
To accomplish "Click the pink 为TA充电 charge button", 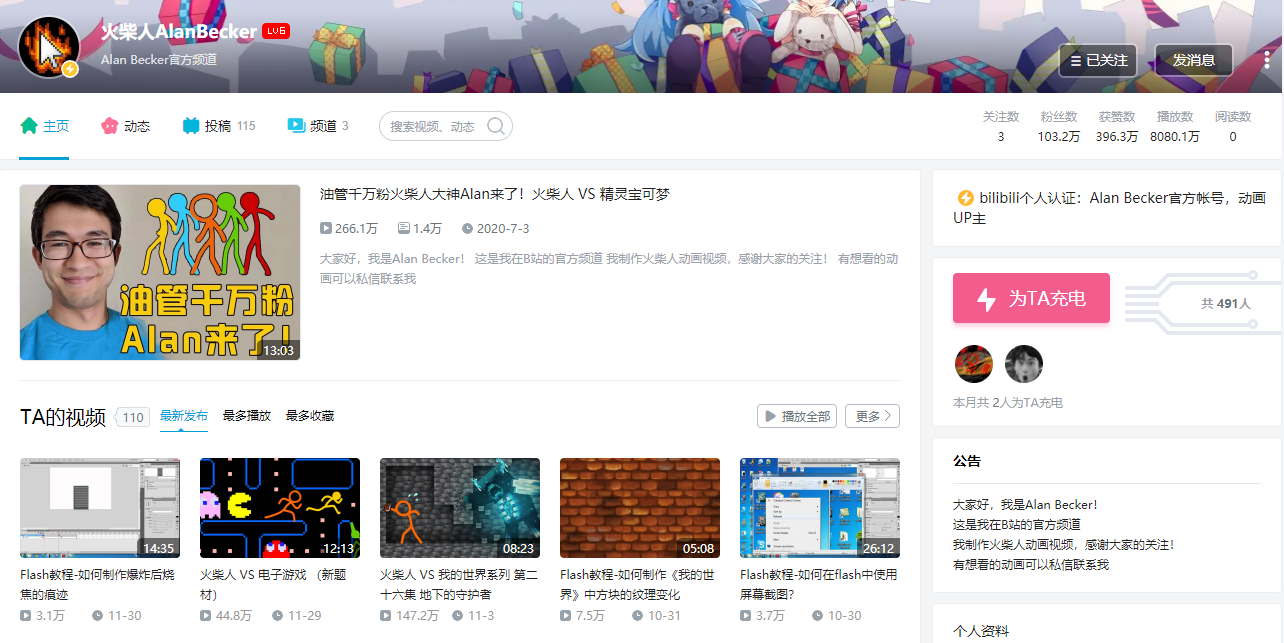I will tap(1031, 298).
